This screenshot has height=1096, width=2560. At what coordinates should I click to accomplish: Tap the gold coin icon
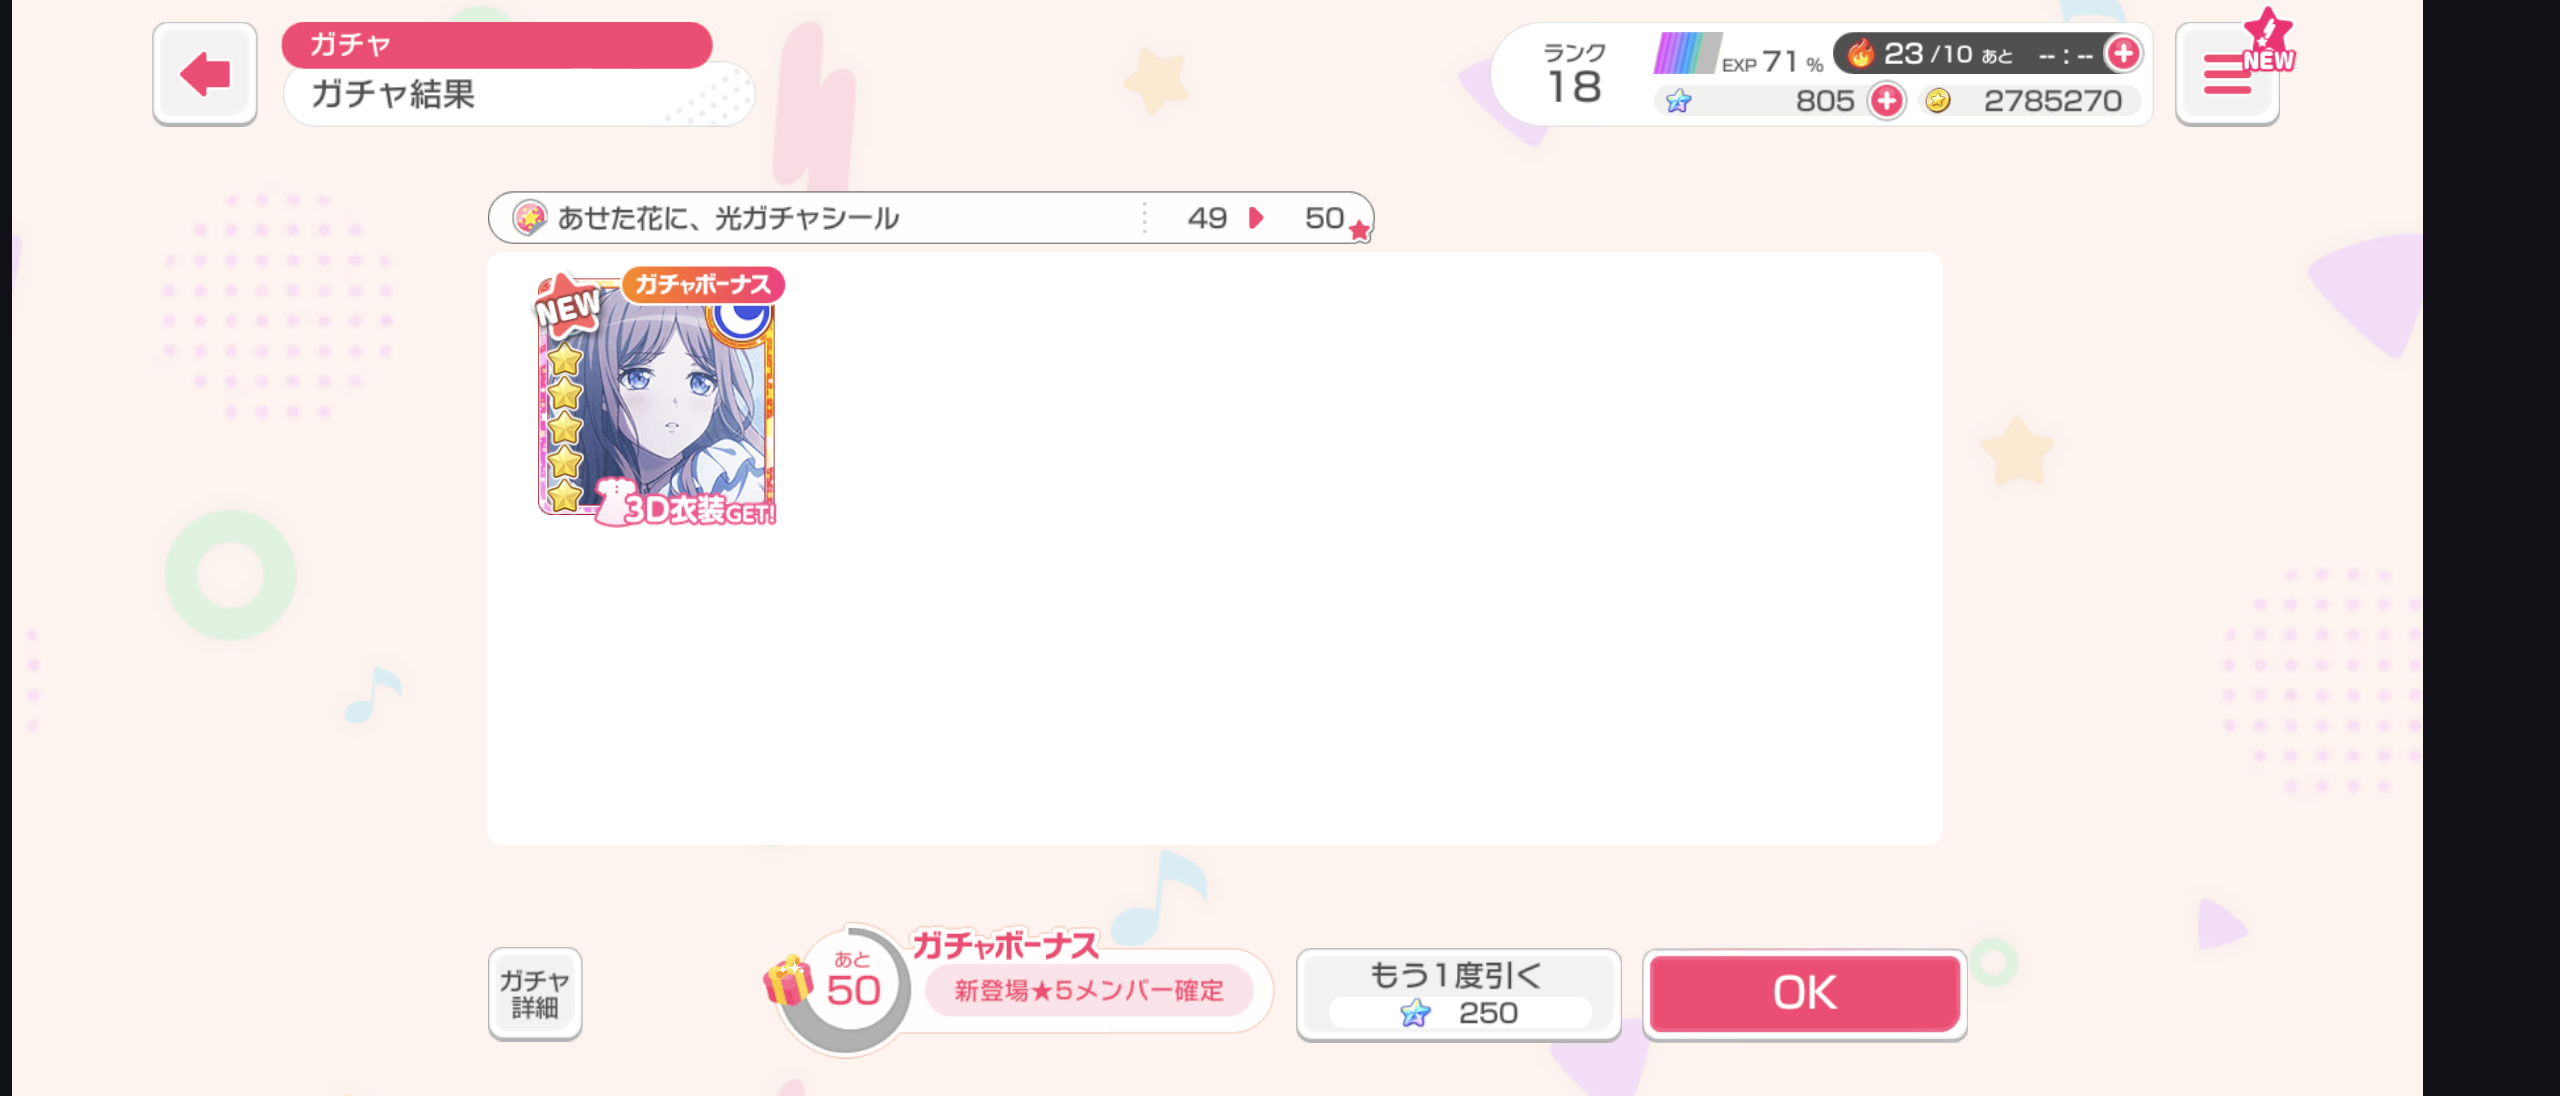pos(1938,101)
